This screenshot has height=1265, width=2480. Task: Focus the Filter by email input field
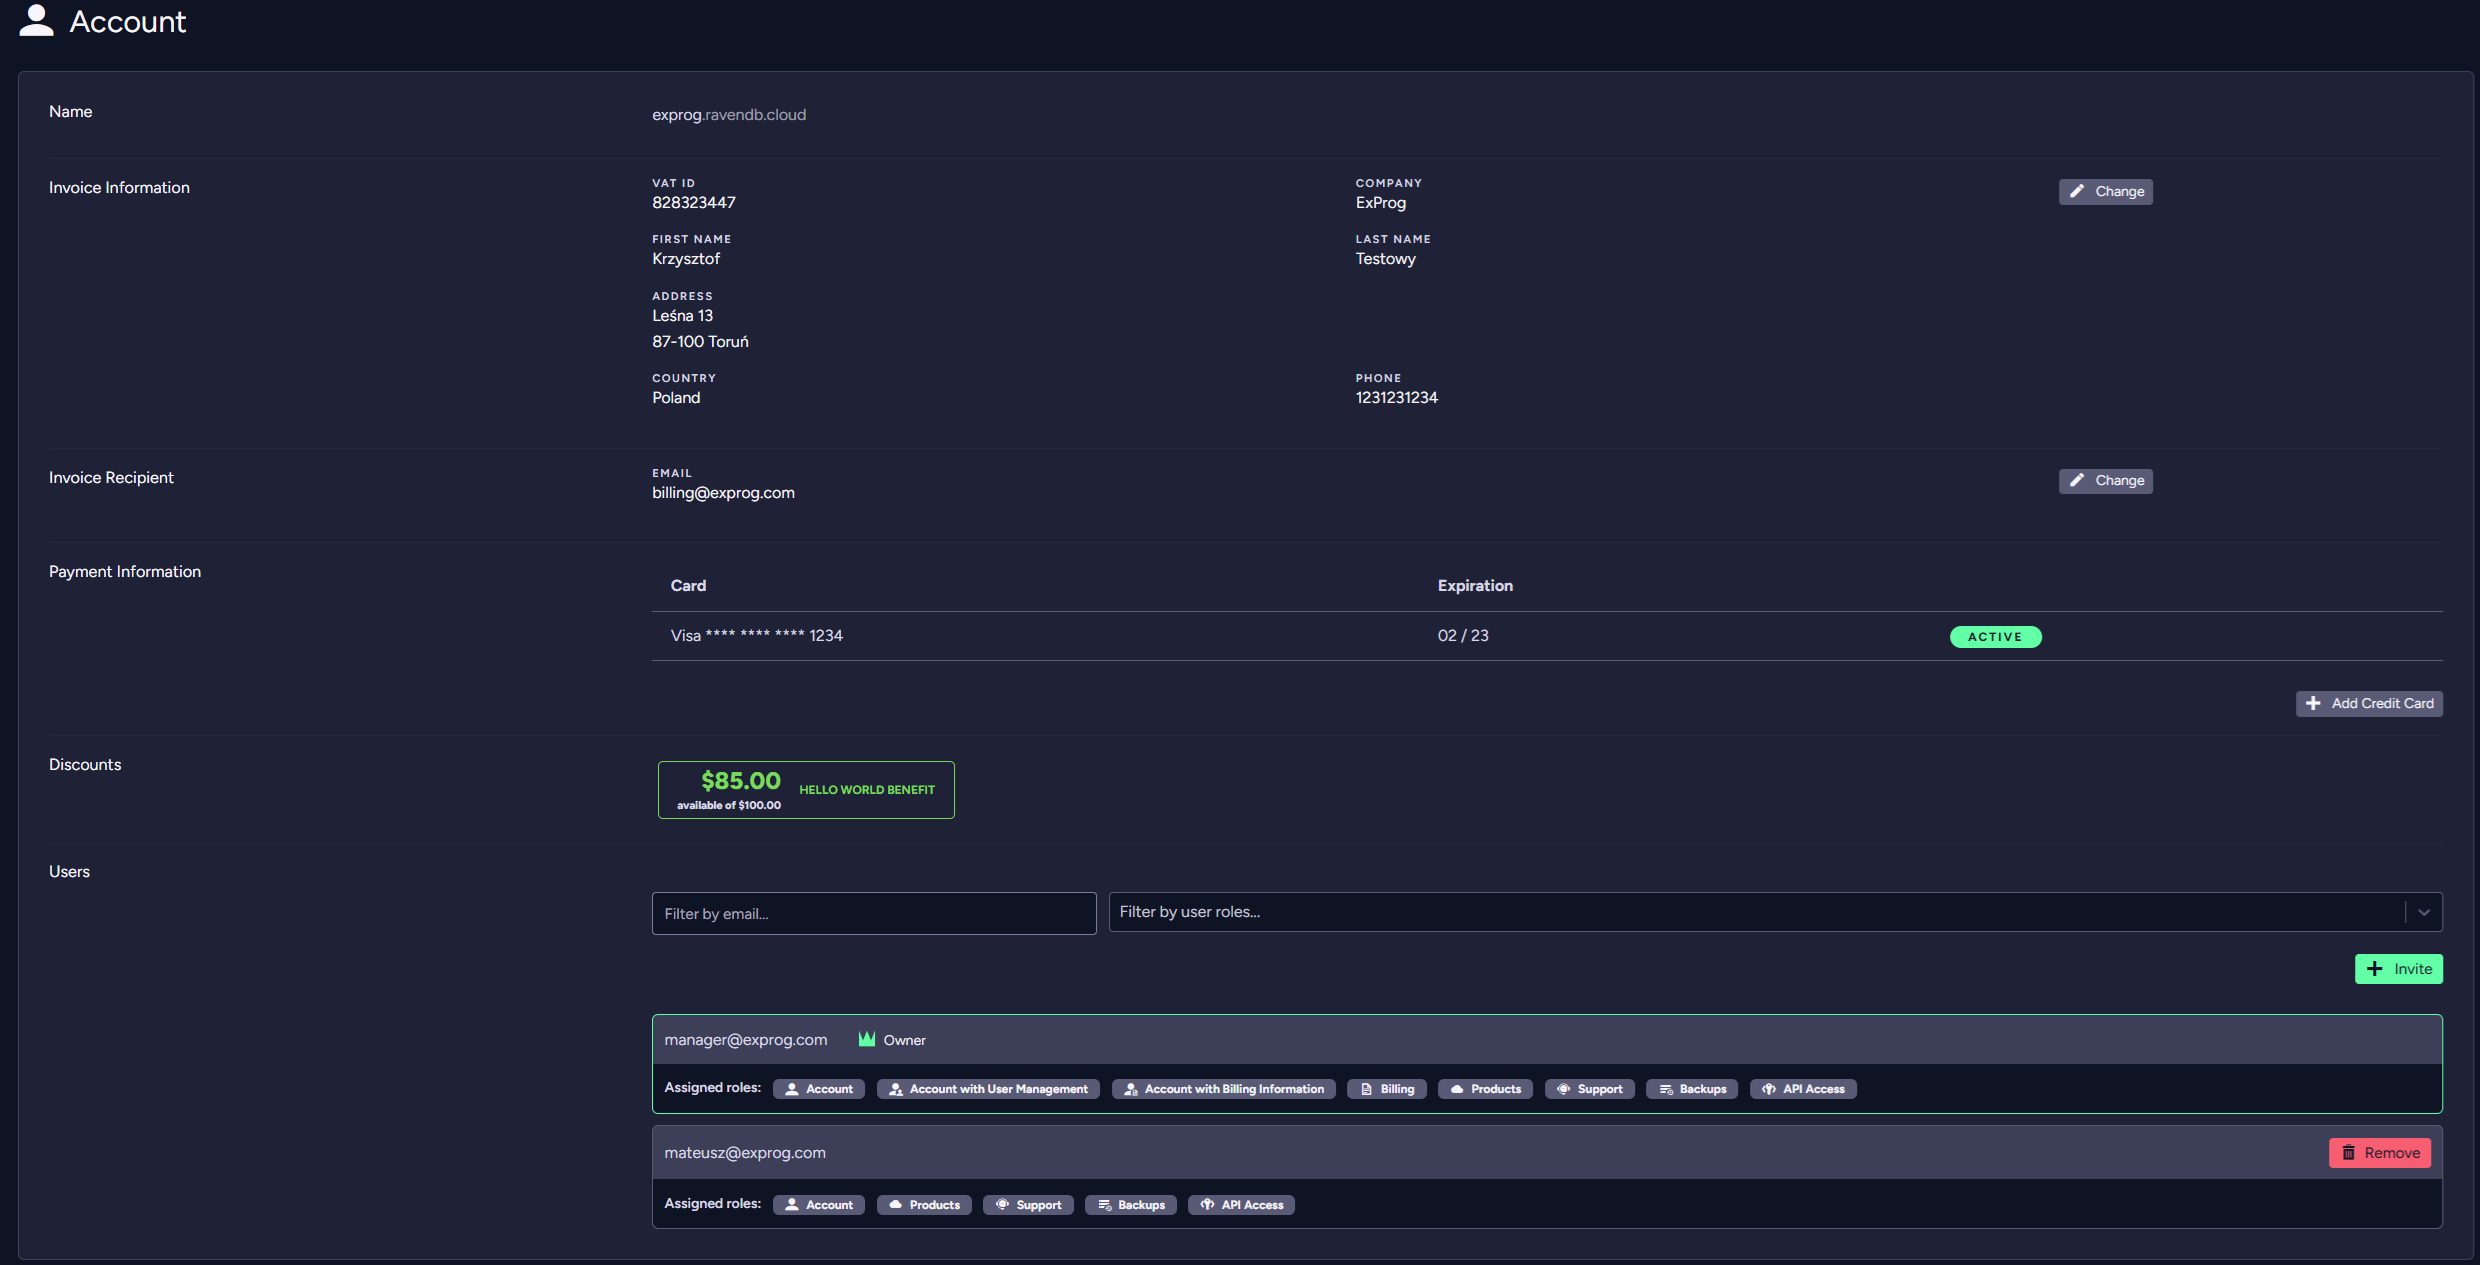873,913
